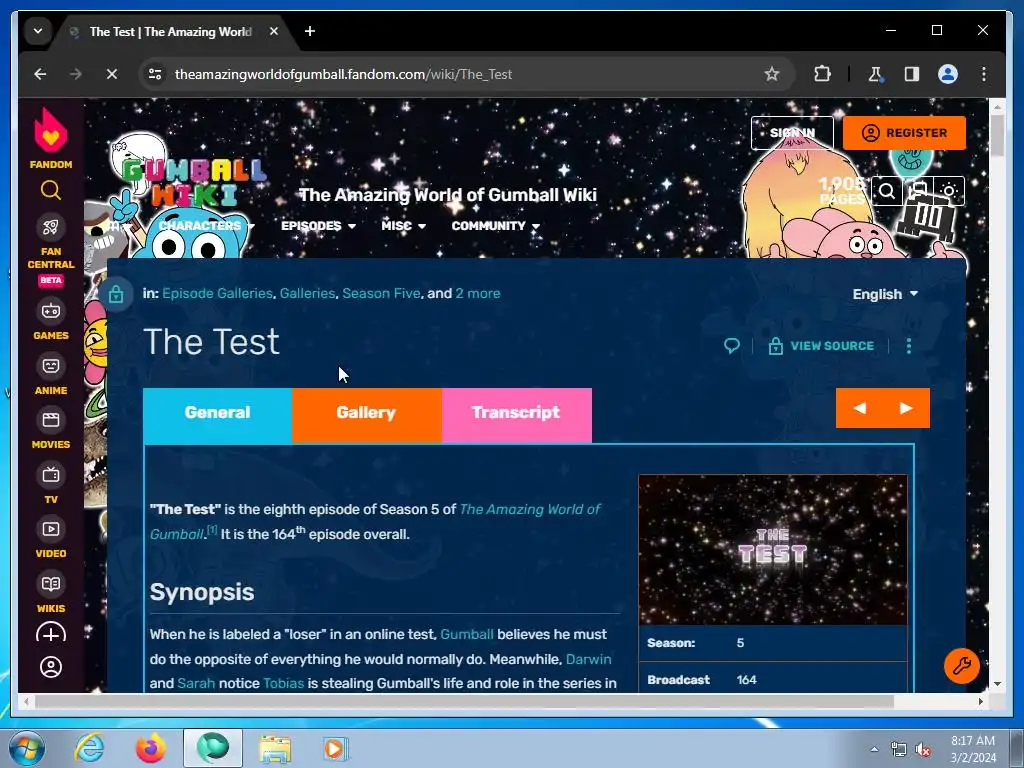Click the vertical page scrollbar
The width and height of the screenshot is (1024, 768).
pos(997,135)
